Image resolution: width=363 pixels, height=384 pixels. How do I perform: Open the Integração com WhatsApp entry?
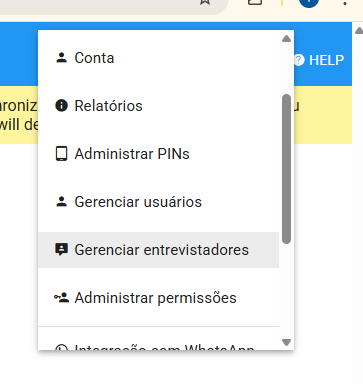[159, 347]
